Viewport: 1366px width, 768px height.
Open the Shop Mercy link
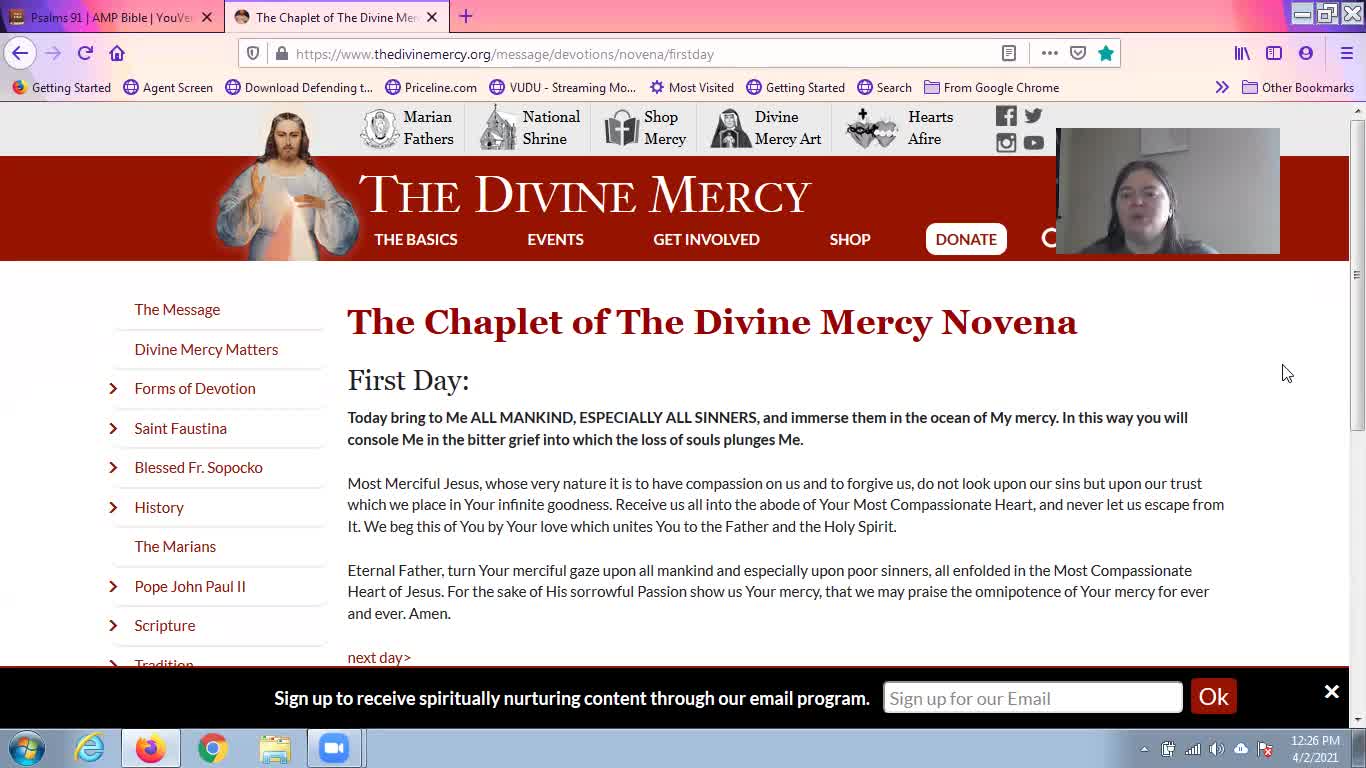645,128
